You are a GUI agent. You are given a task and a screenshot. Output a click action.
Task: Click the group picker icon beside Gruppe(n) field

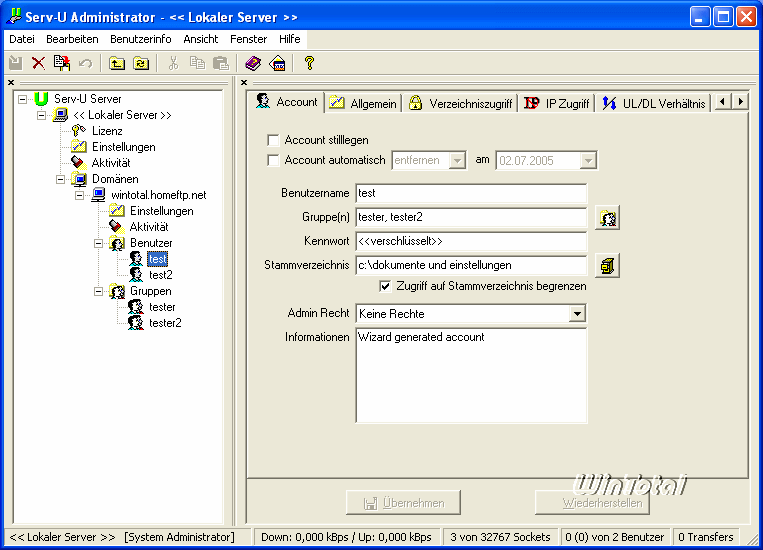607,218
